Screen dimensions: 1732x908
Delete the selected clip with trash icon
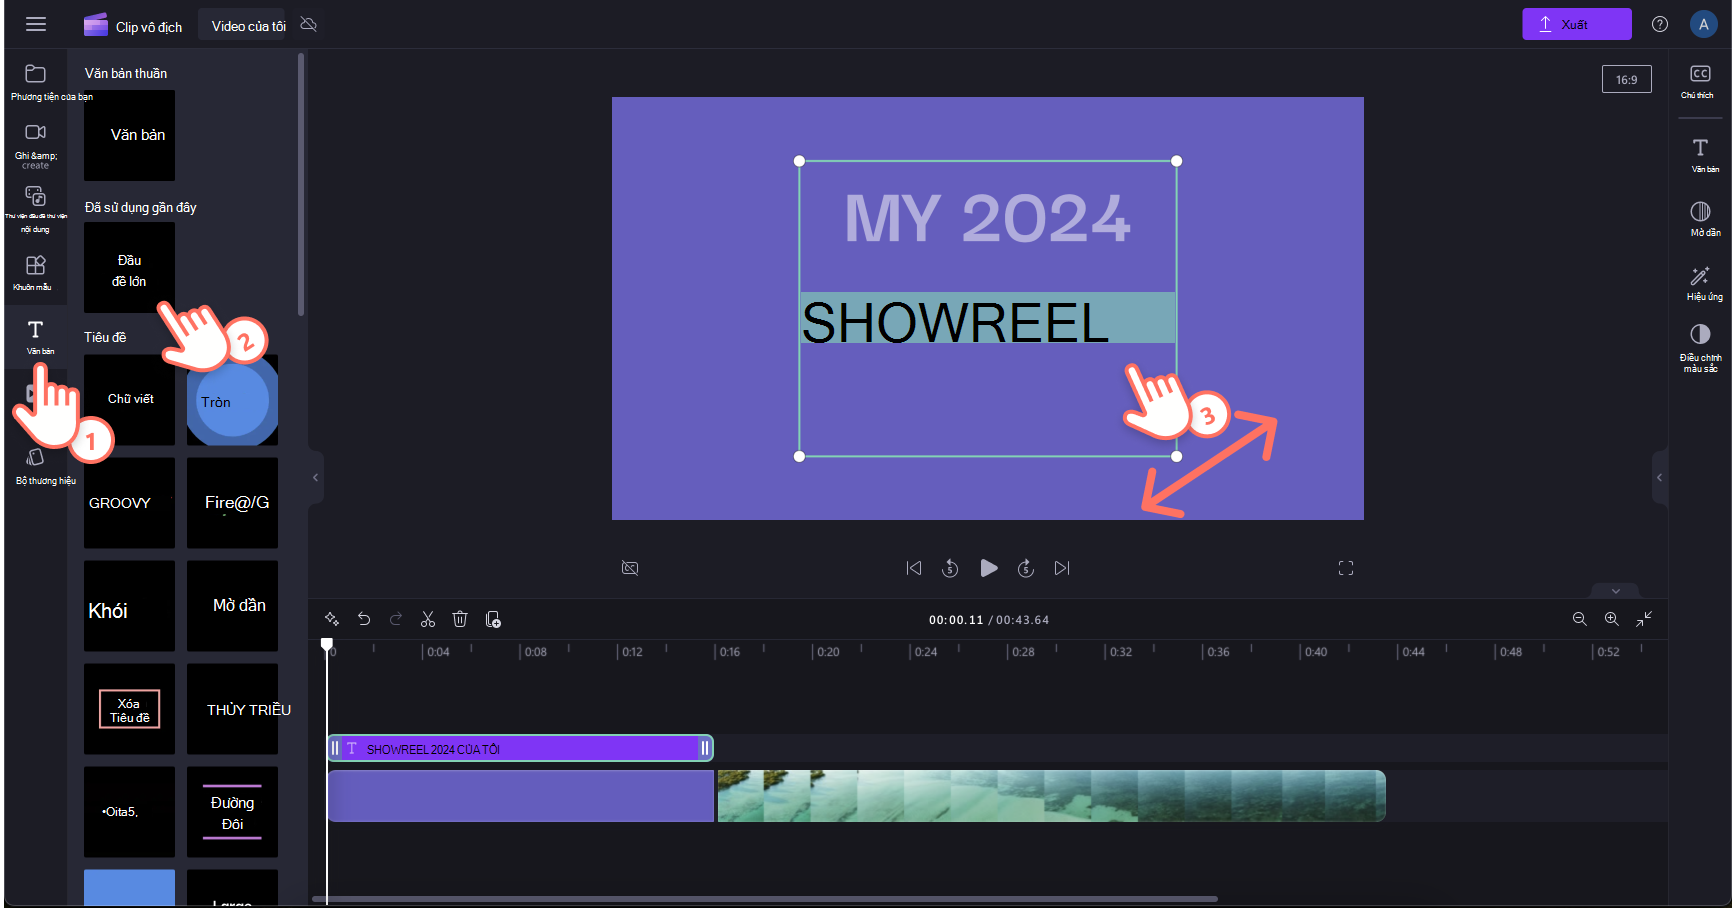460,619
